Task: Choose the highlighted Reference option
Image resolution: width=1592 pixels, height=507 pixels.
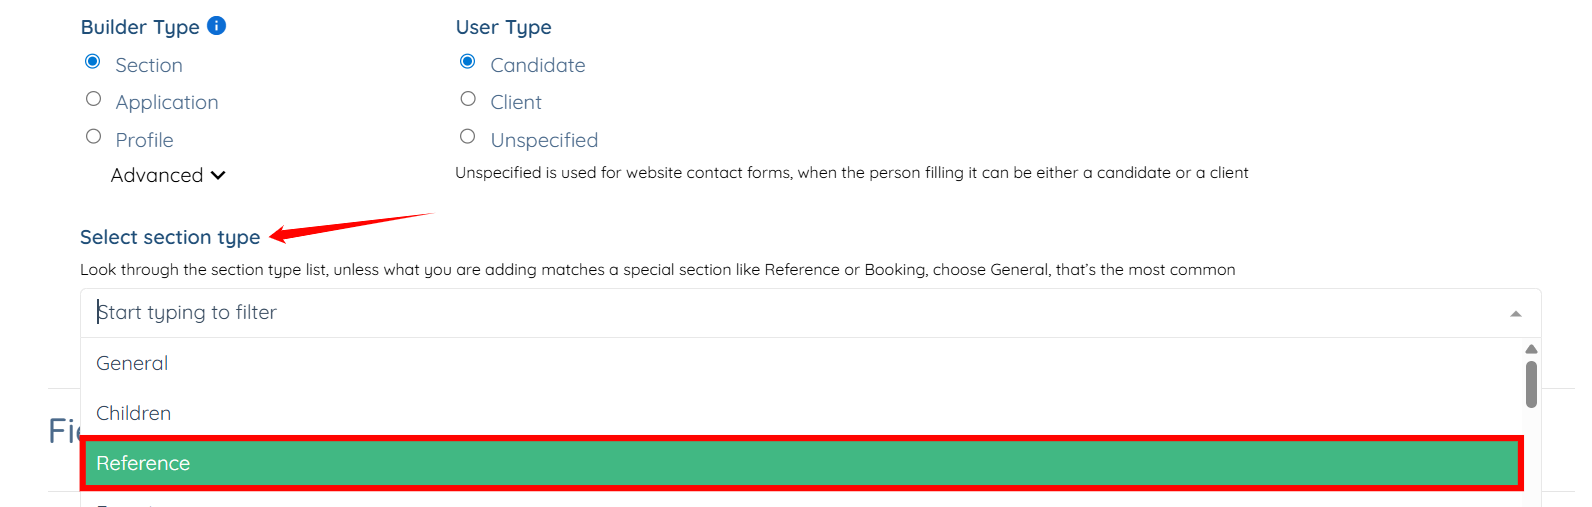Action: [802, 463]
